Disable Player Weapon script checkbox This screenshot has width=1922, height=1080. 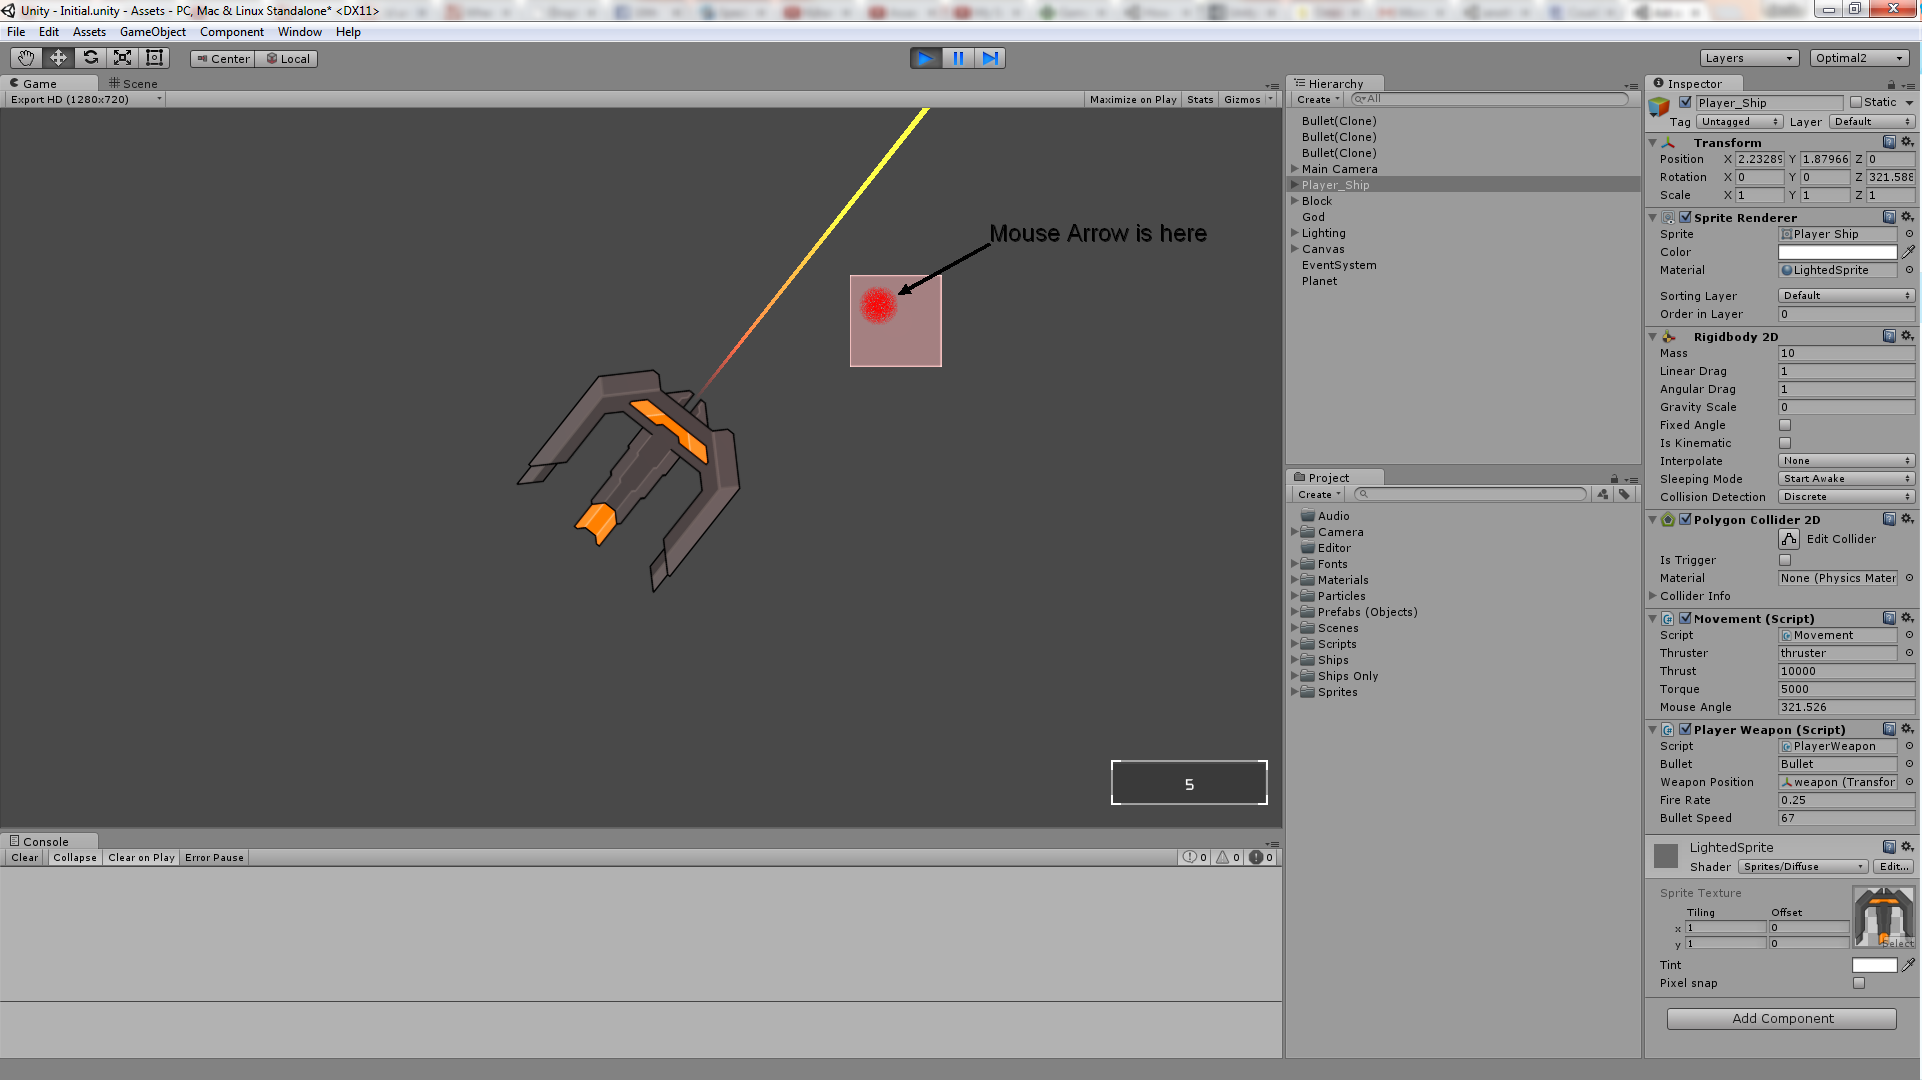[x=1685, y=729]
